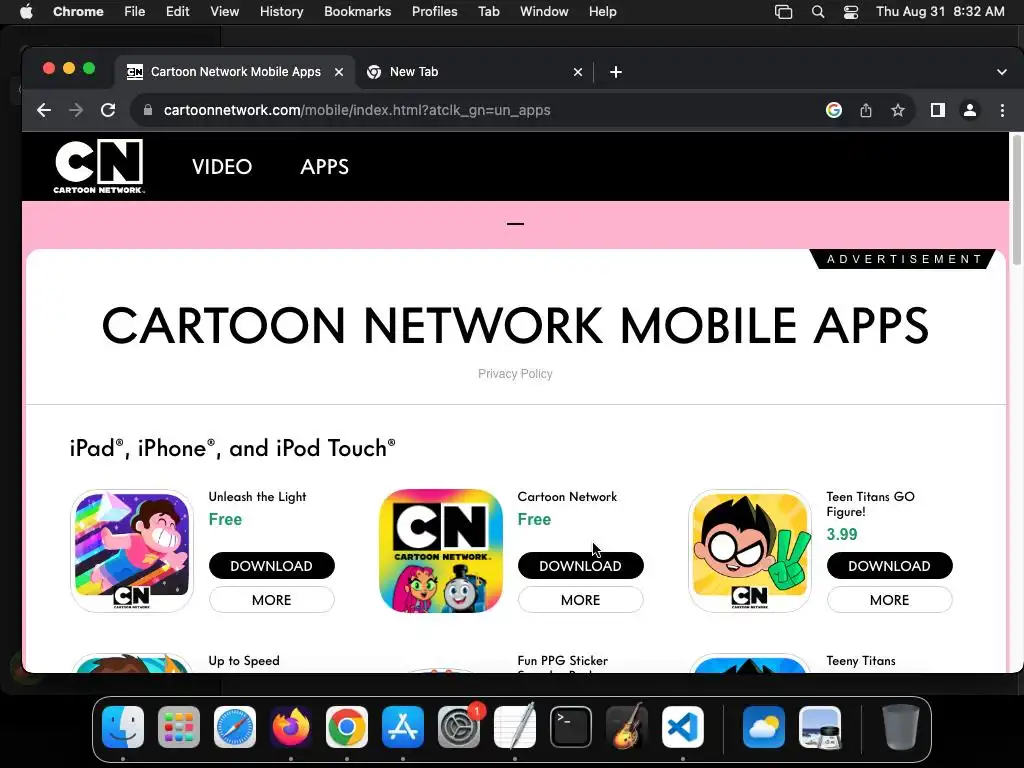This screenshot has width=1024, height=768.
Task: Open the Trash in the Dock
Action: (x=901, y=727)
